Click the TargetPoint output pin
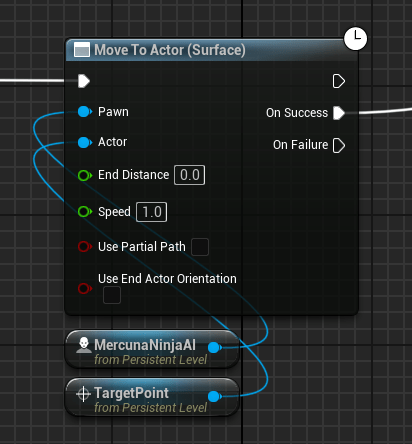This screenshot has width=412, height=444. [x=215, y=396]
